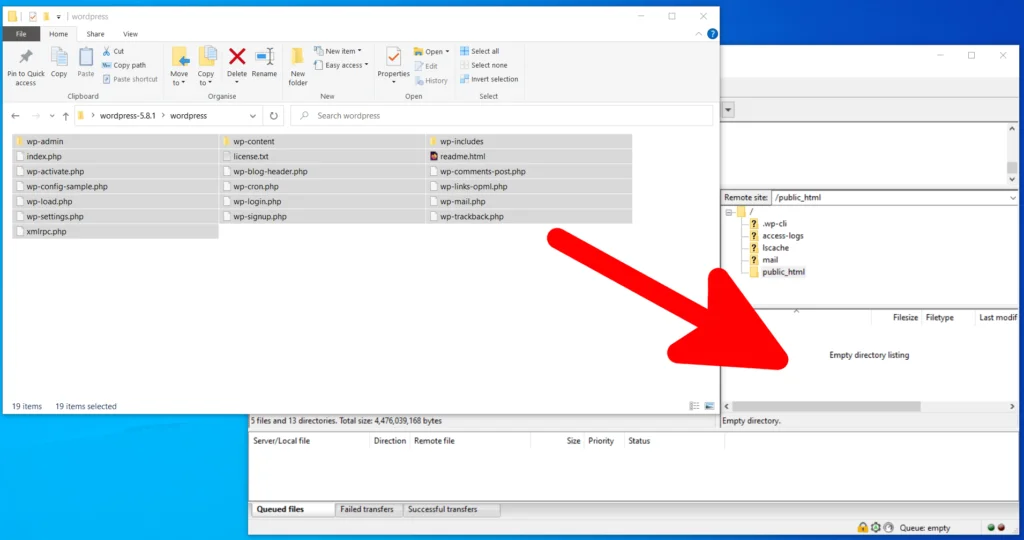Go back in Explorer navigation
Viewport: 1024px width, 540px height.
click(x=16, y=116)
